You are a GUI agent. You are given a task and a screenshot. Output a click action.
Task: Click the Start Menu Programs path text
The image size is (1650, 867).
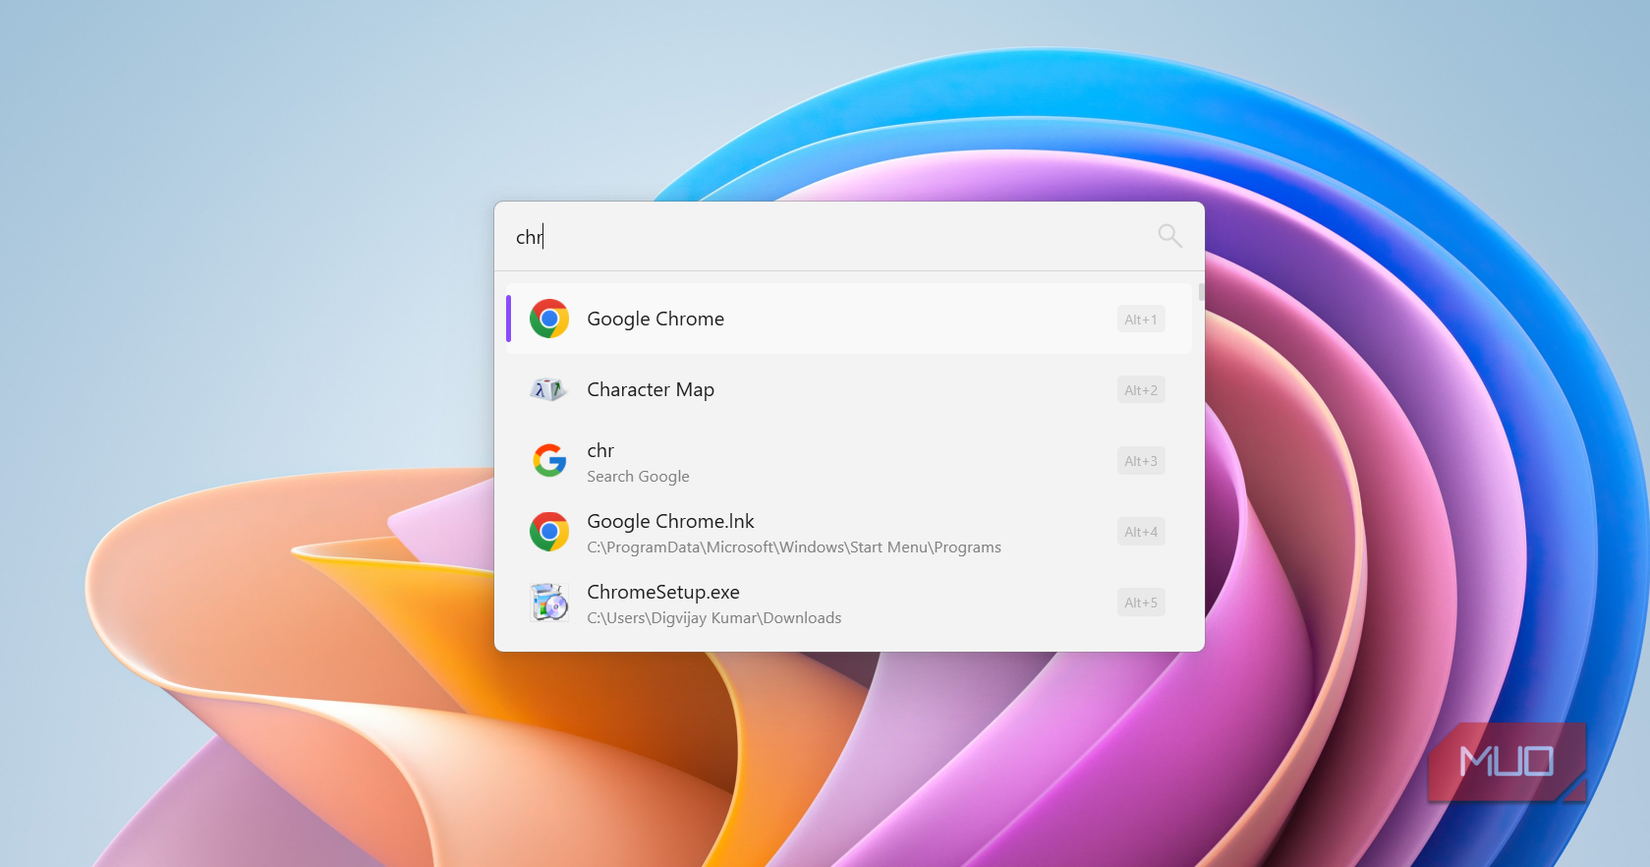(794, 547)
